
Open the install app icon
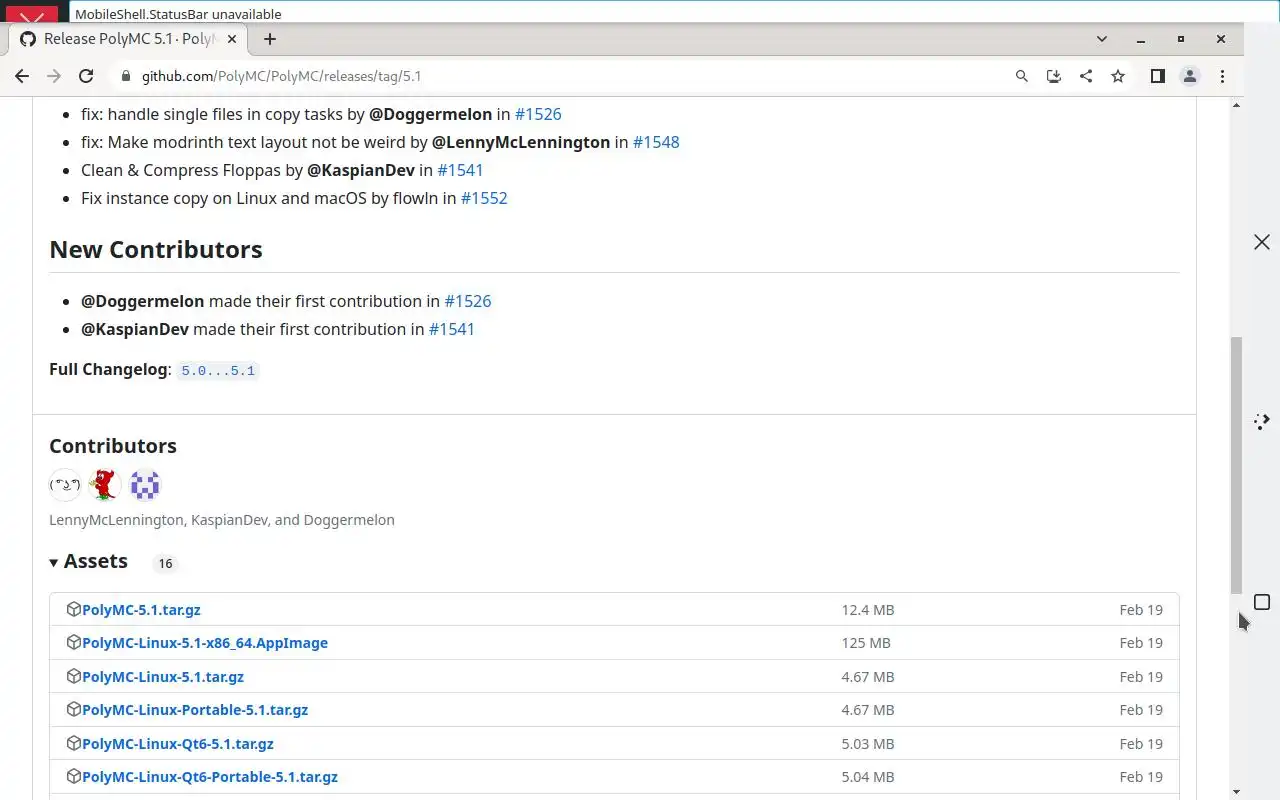(1053, 76)
